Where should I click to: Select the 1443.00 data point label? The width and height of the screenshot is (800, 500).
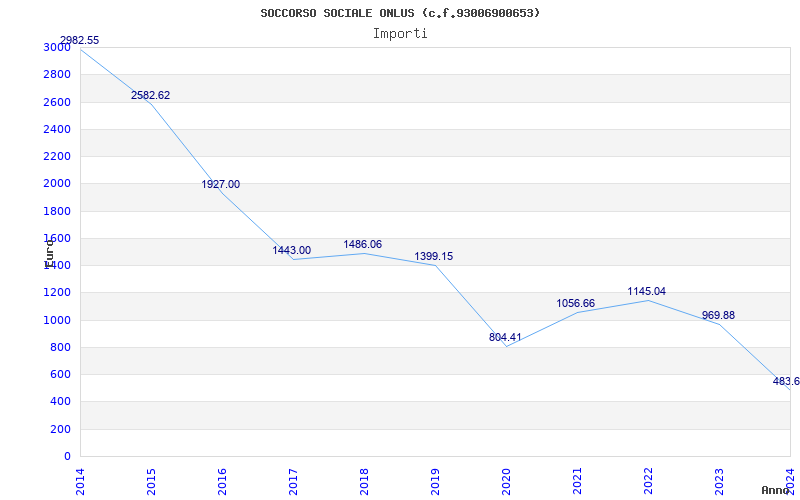[291, 251]
